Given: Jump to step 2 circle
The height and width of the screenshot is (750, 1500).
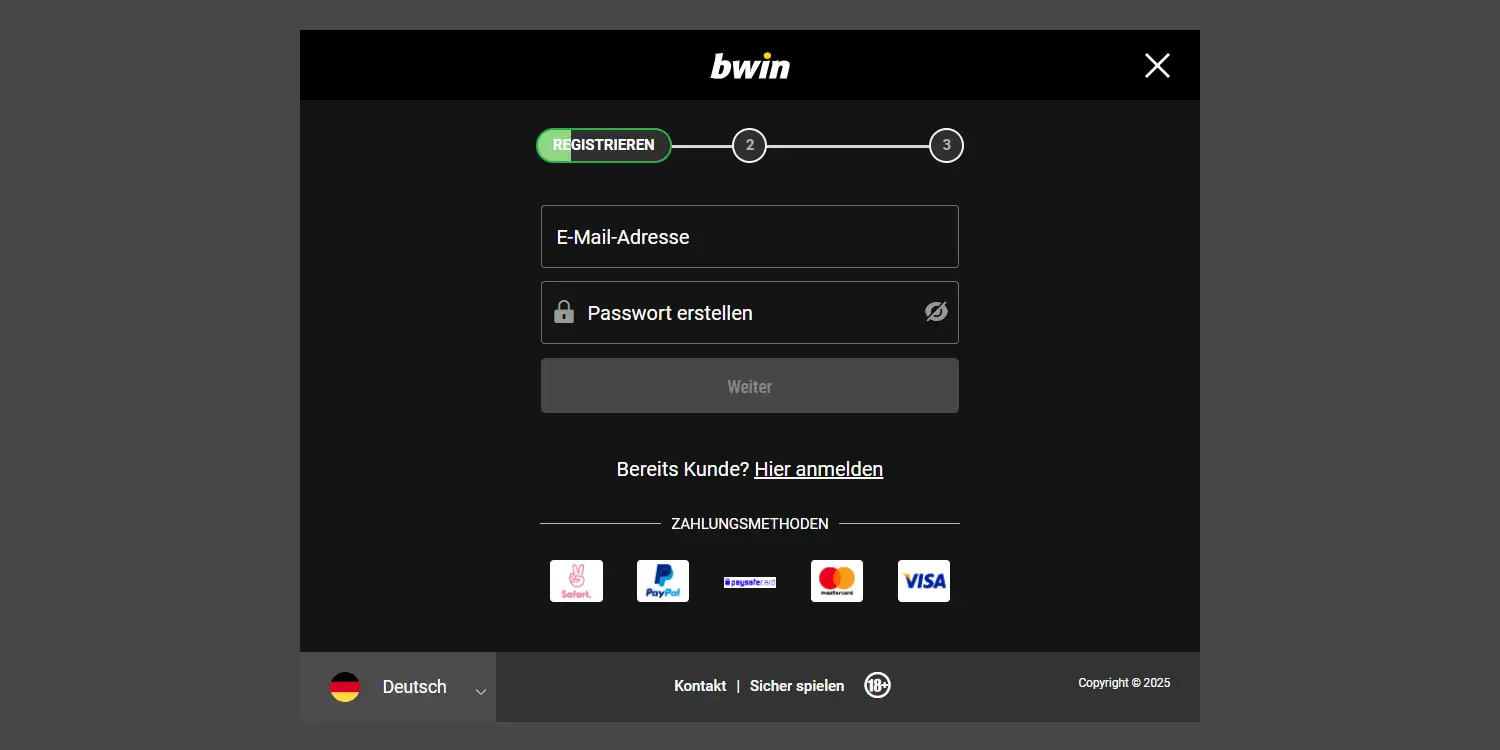Looking at the screenshot, I should pyautogui.click(x=749, y=146).
